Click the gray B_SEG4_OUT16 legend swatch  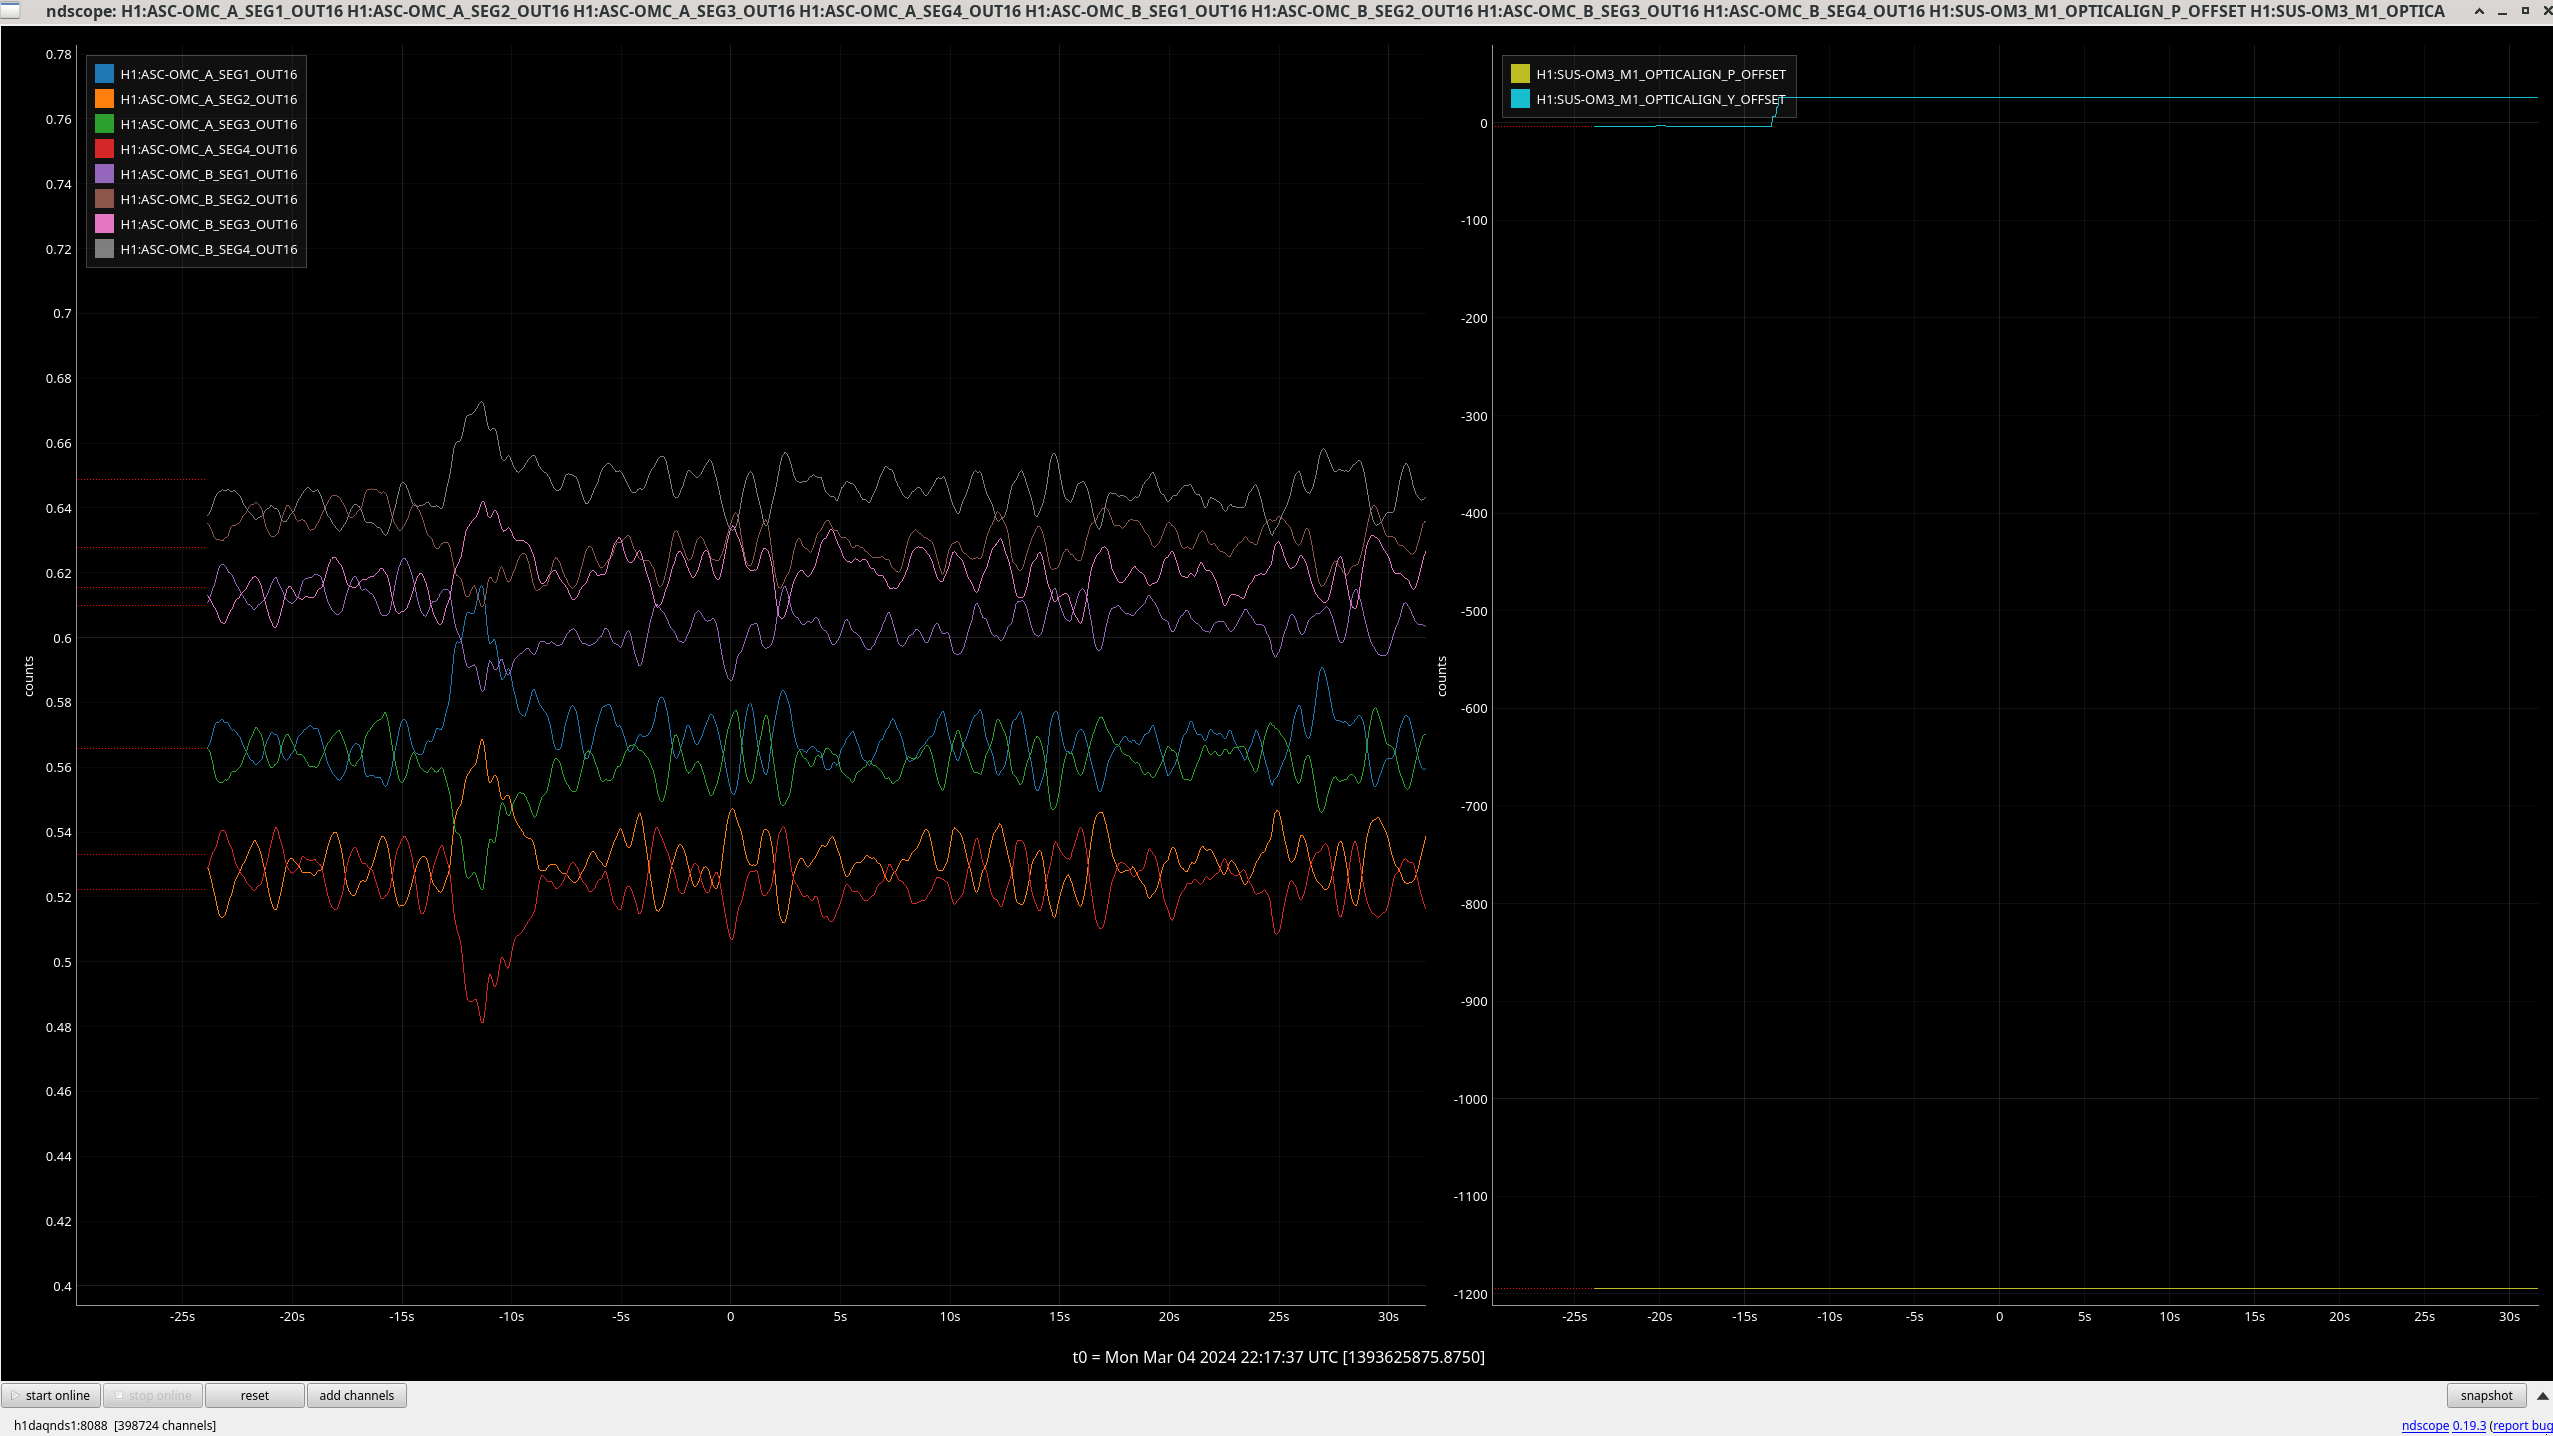pyautogui.click(x=104, y=249)
